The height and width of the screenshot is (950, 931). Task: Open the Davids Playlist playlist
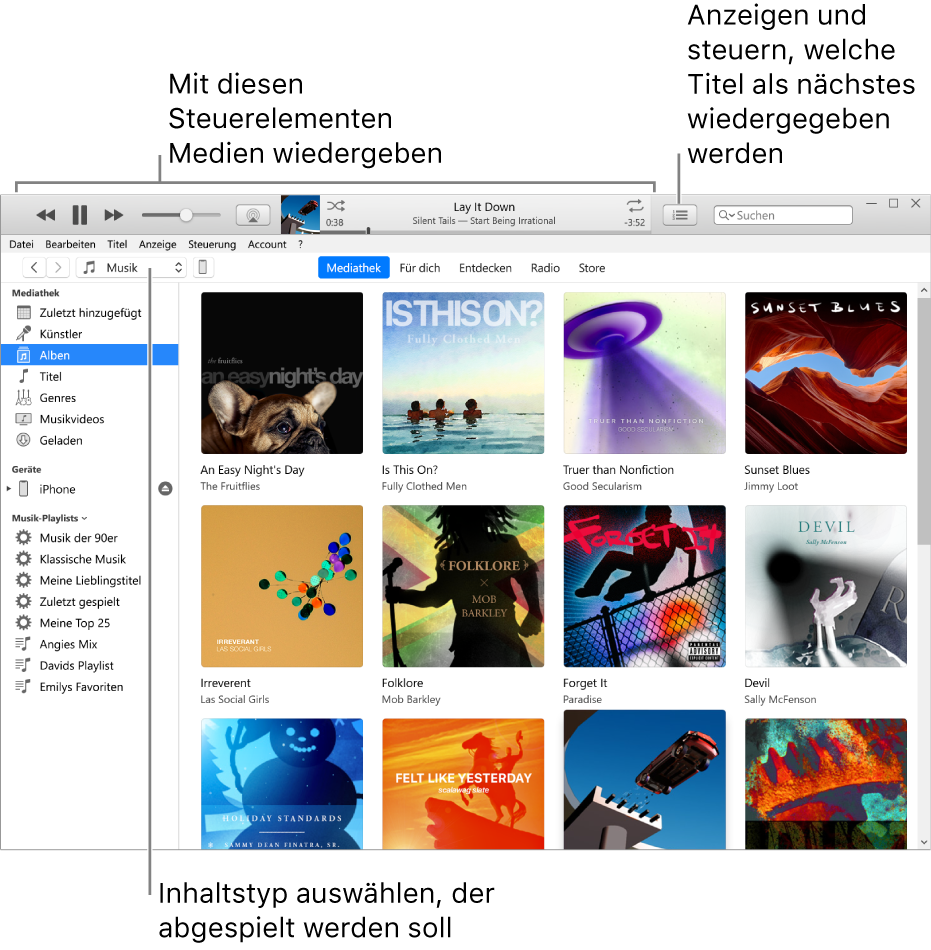click(x=90, y=665)
